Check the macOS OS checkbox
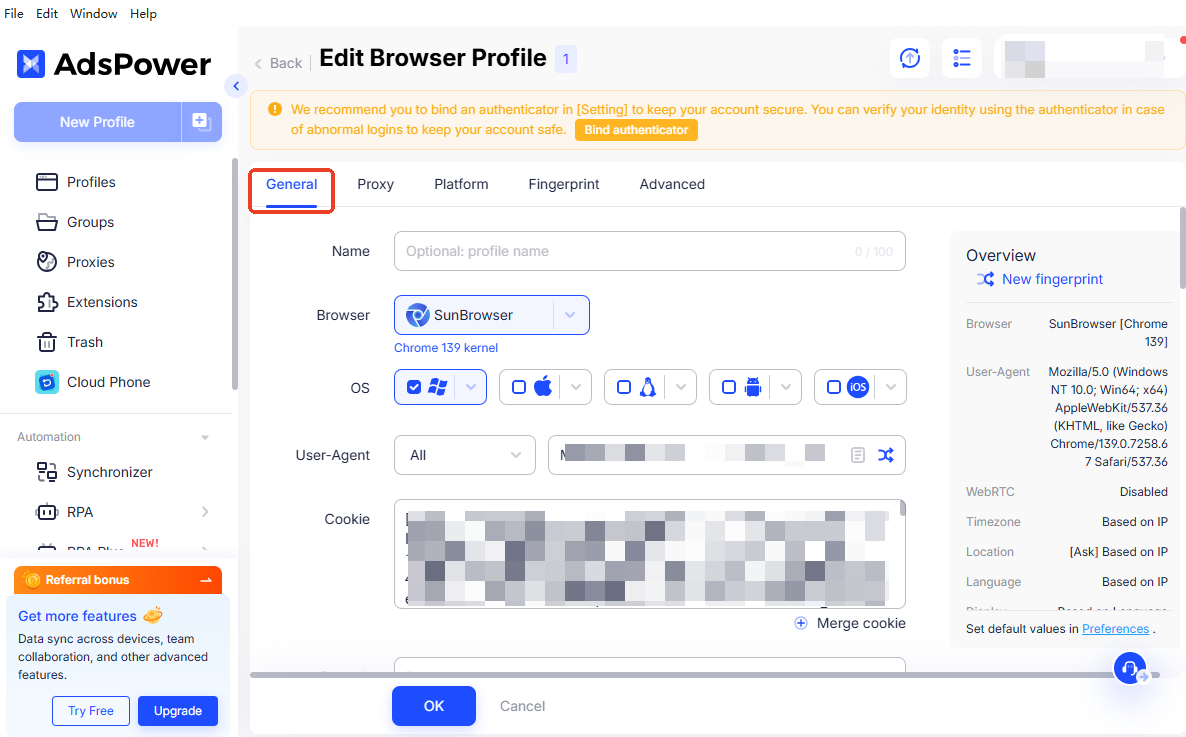Viewport: 1186px width, 737px height. (x=519, y=387)
